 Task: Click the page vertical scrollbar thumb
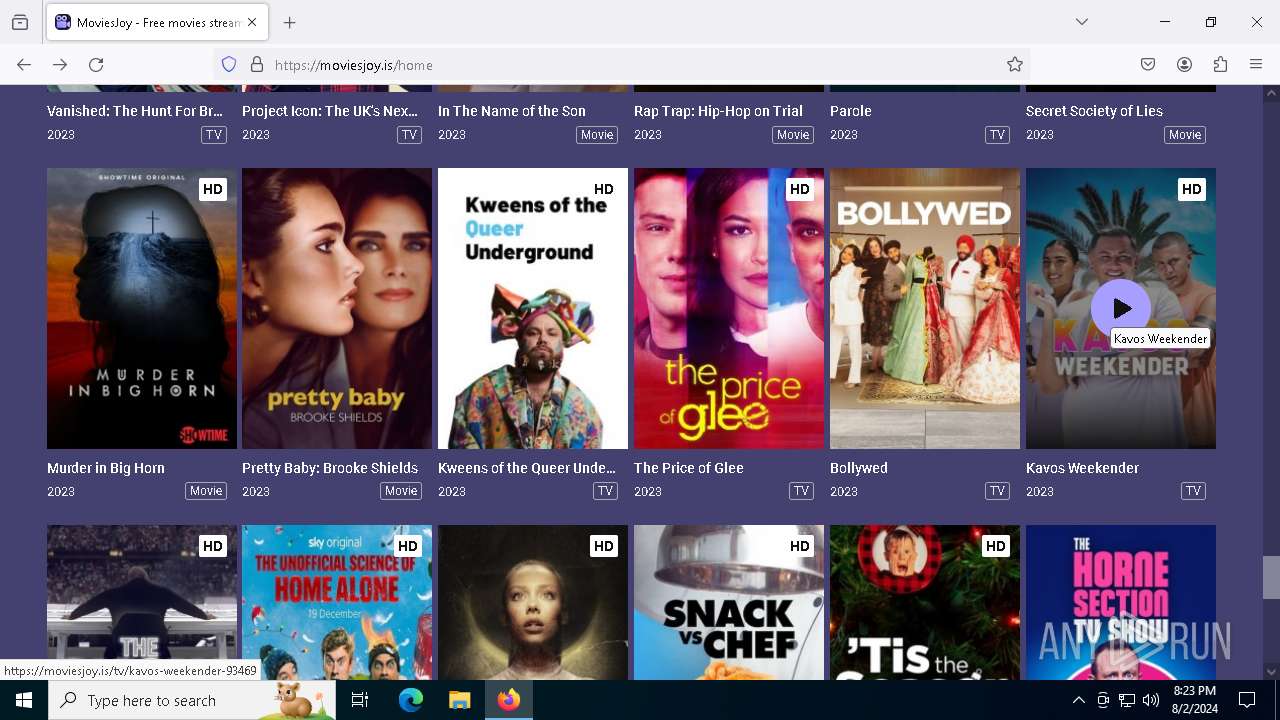pos(1271,577)
